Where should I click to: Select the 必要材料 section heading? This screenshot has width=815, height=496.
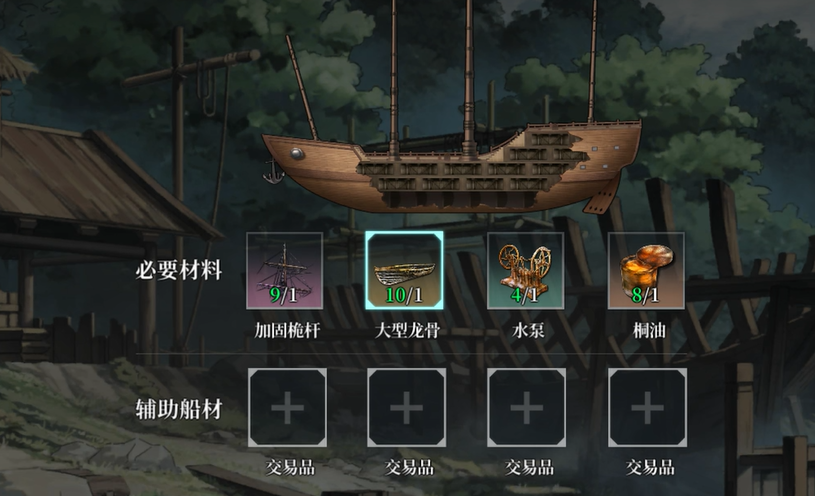[179, 270]
